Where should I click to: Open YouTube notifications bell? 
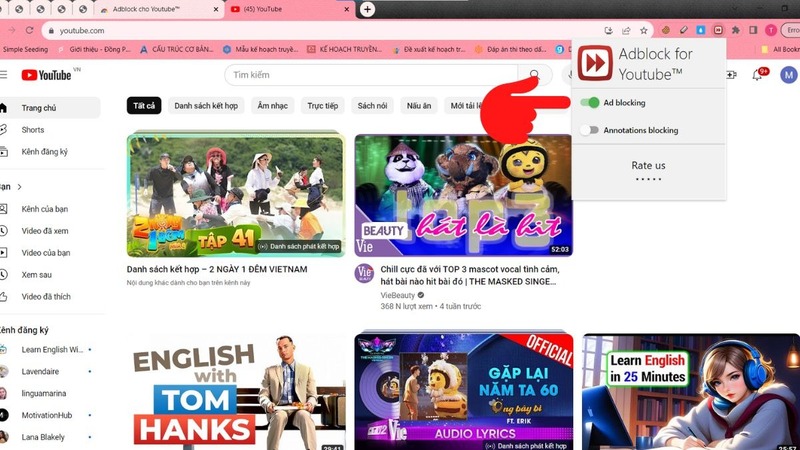[758, 75]
